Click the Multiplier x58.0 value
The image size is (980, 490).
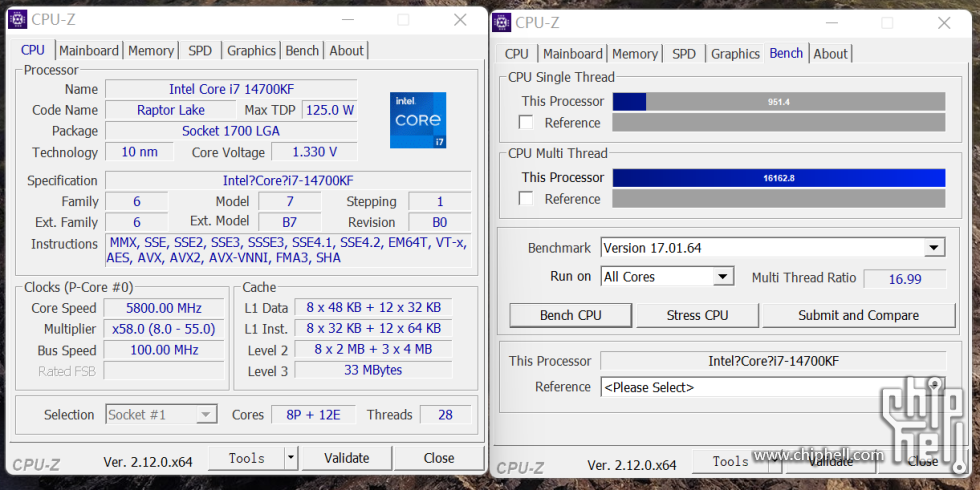tap(164, 329)
